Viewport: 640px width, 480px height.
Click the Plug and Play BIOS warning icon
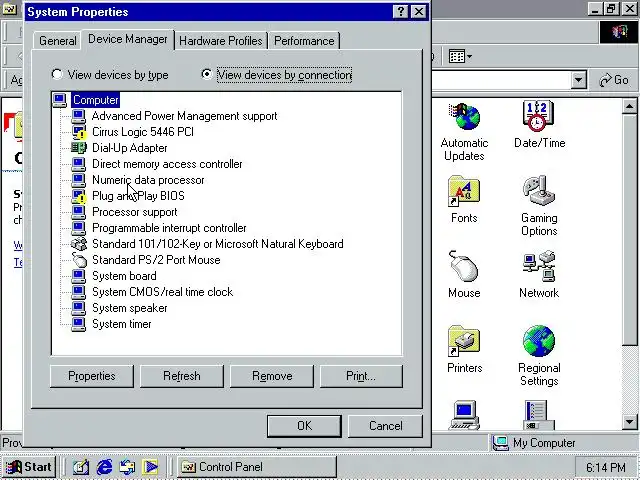point(78,196)
